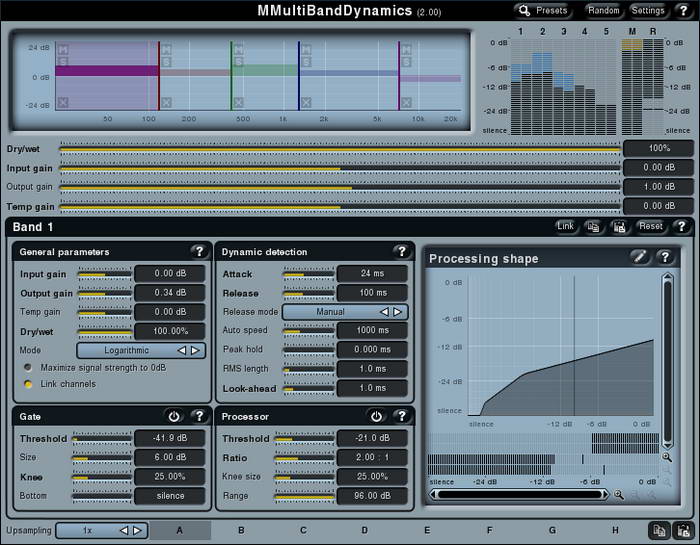The width and height of the screenshot is (700, 545).
Task: Click the Processor Ratio value field
Action: click(x=372, y=457)
